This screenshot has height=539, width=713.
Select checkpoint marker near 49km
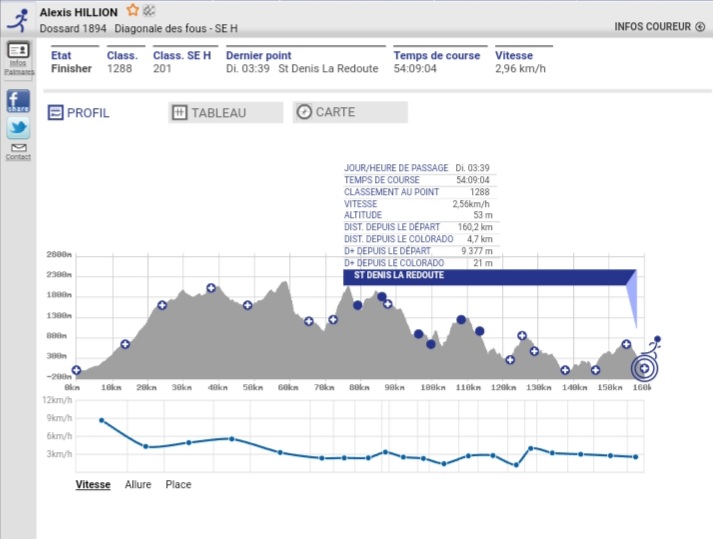tap(247, 305)
